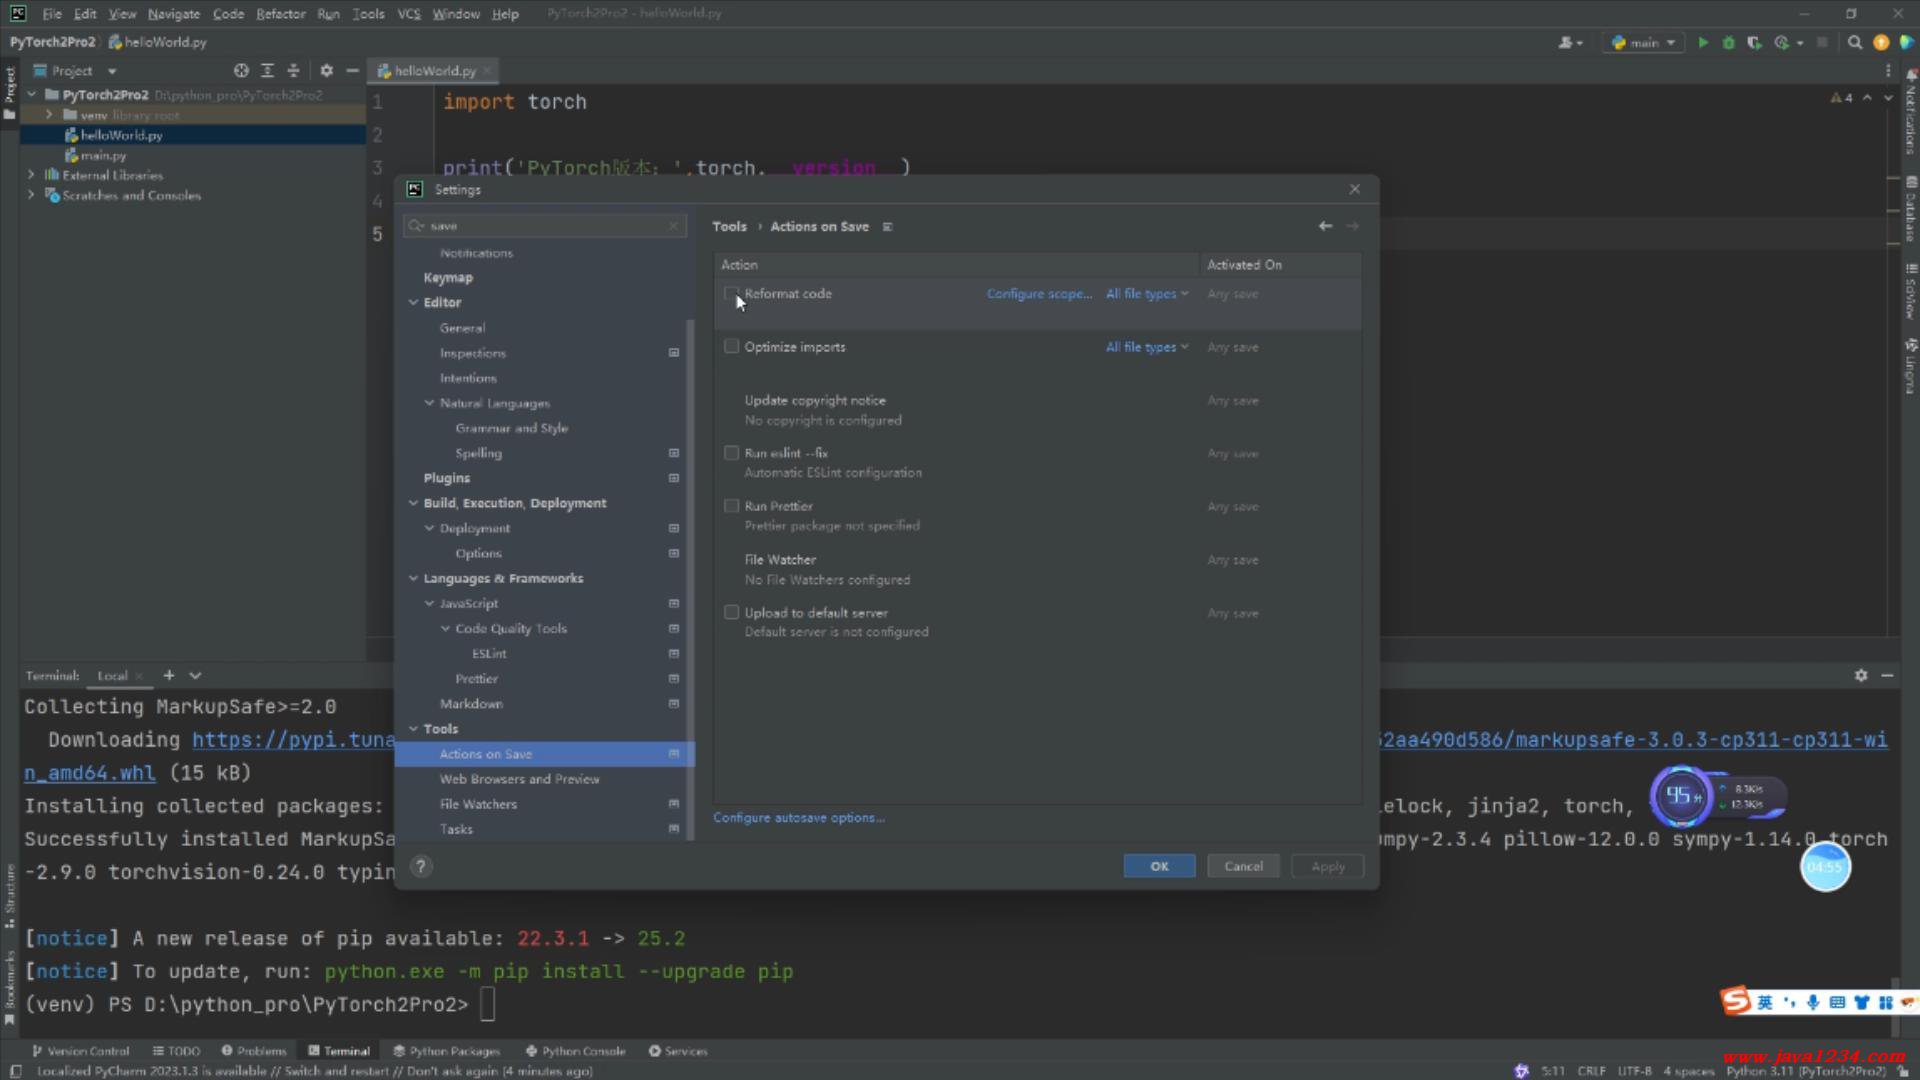Click the help question mark button

tap(421, 867)
